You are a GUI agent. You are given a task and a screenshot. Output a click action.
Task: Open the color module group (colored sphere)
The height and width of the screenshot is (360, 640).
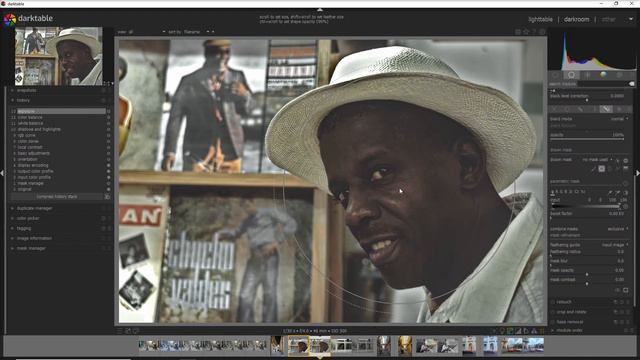click(603, 75)
